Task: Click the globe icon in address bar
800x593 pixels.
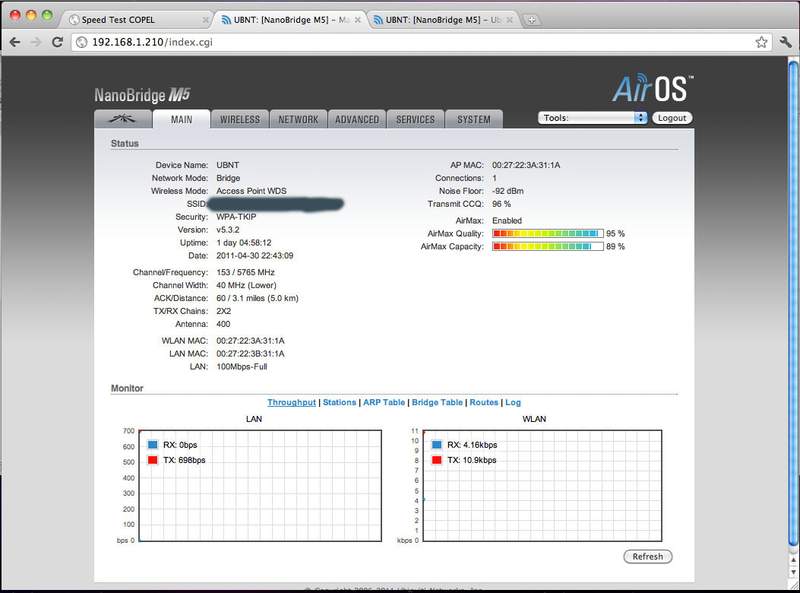Action: pyautogui.click(x=81, y=42)
